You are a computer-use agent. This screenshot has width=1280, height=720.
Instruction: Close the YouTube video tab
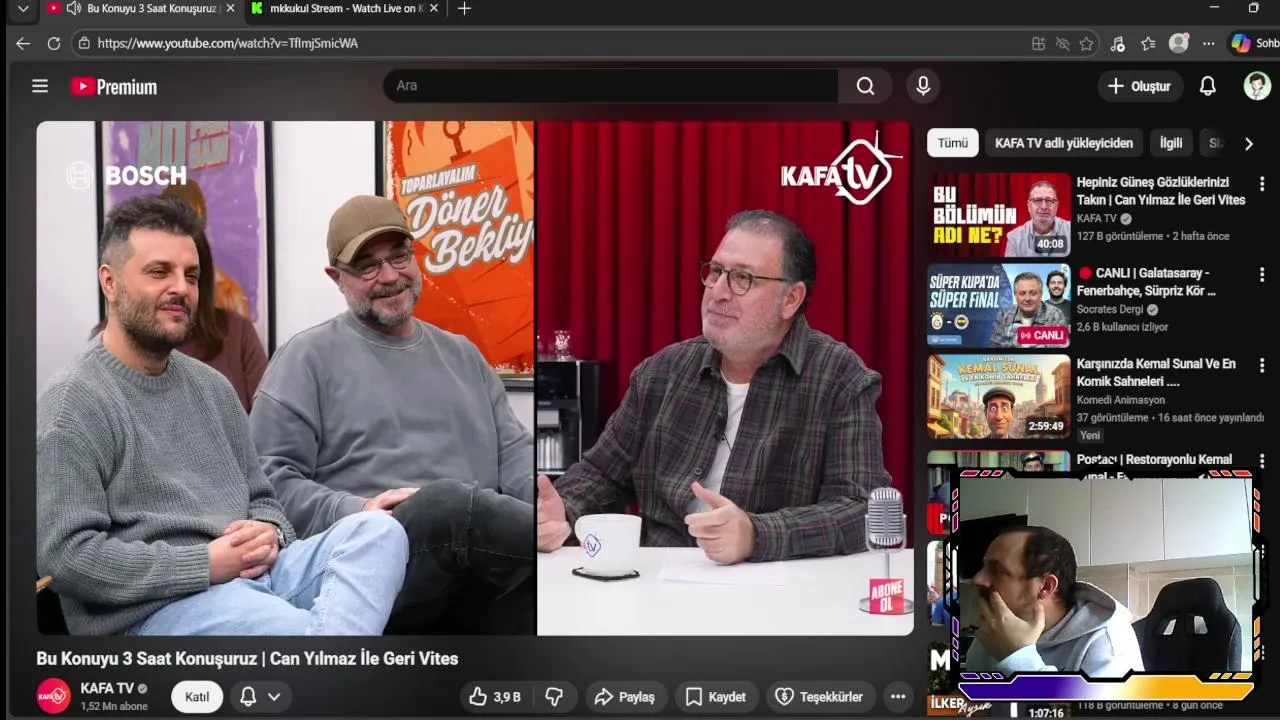(230, 8)
